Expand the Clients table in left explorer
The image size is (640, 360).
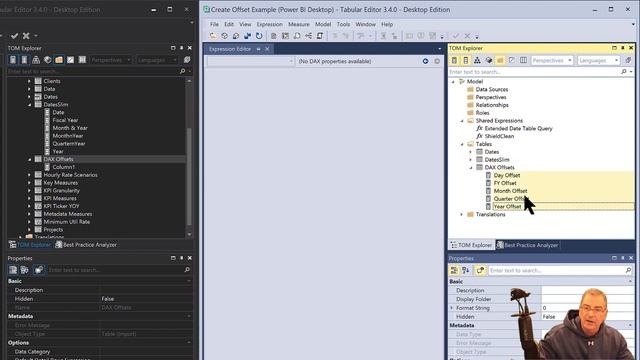coord(29,81)
